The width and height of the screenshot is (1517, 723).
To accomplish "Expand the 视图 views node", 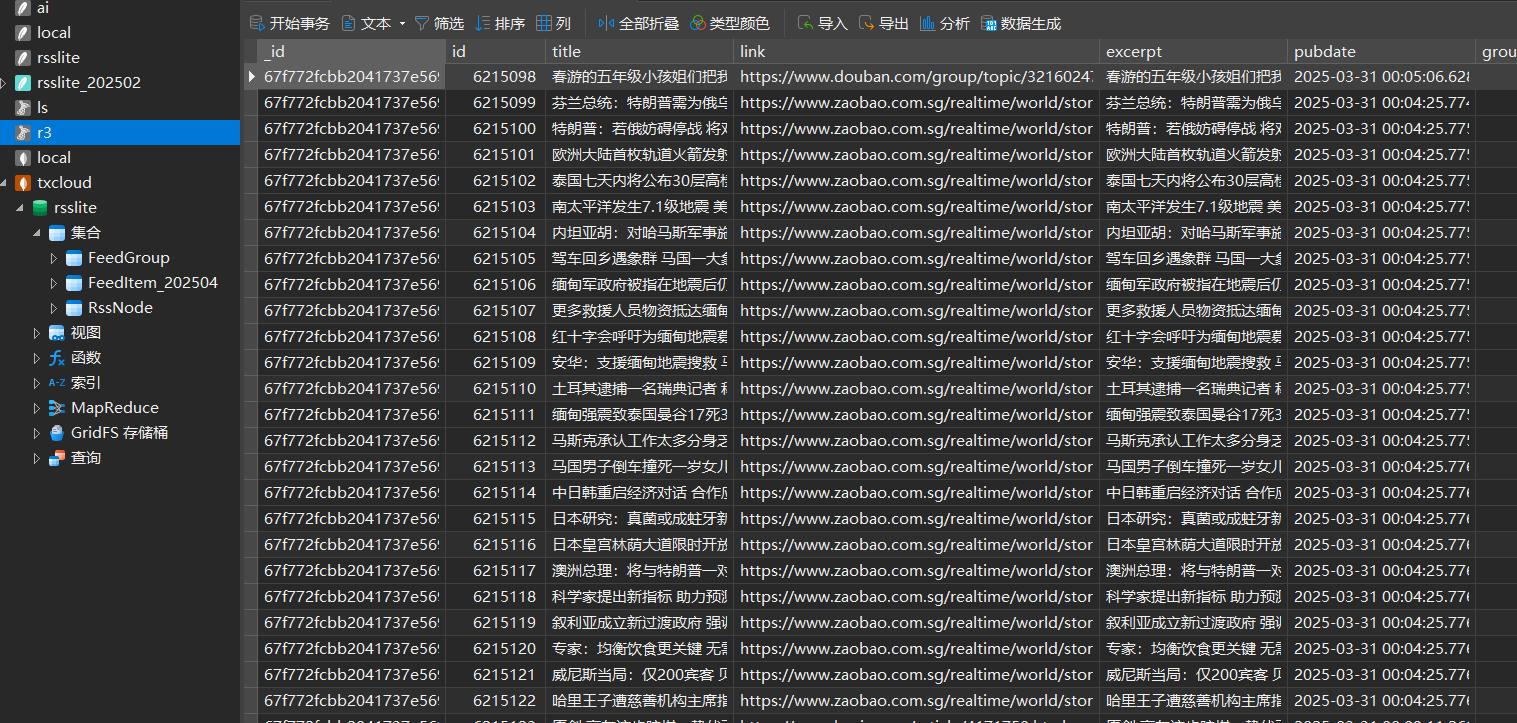I will click(37, 333).
